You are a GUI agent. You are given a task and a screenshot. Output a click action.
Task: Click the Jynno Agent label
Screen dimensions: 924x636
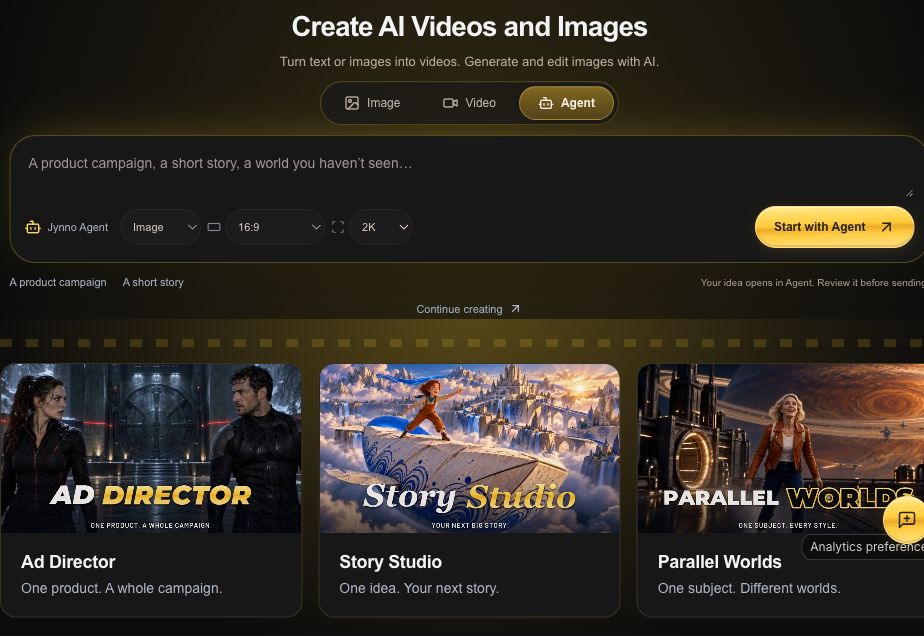tap(78, 228)
